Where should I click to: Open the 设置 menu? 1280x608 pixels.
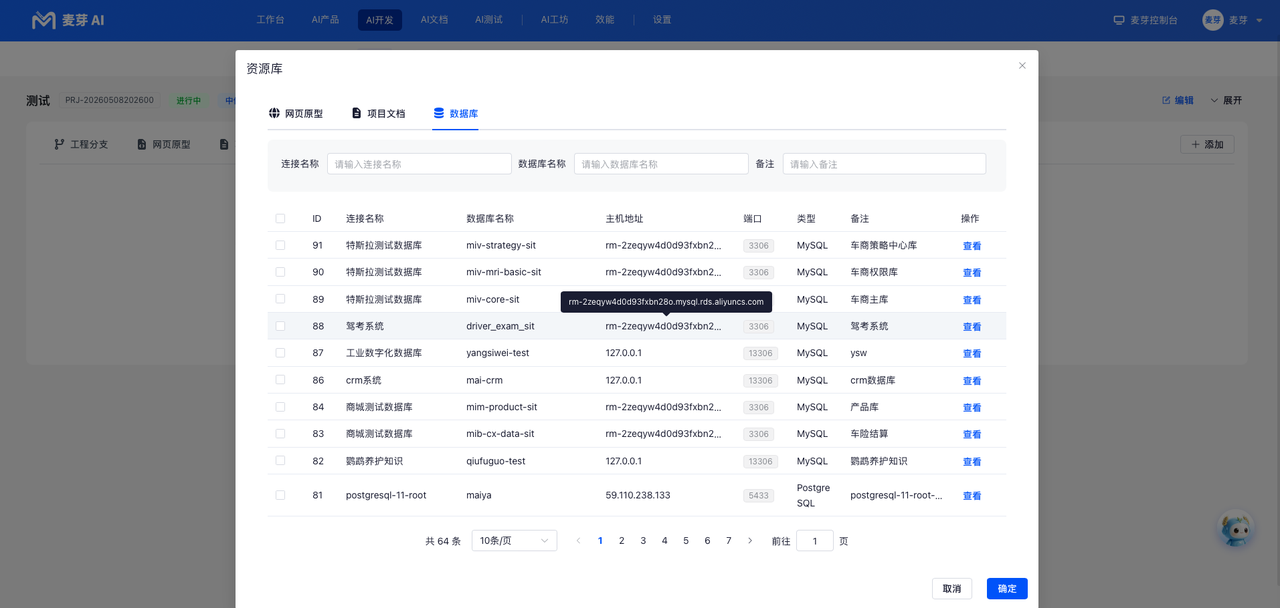tap(662, 20)
